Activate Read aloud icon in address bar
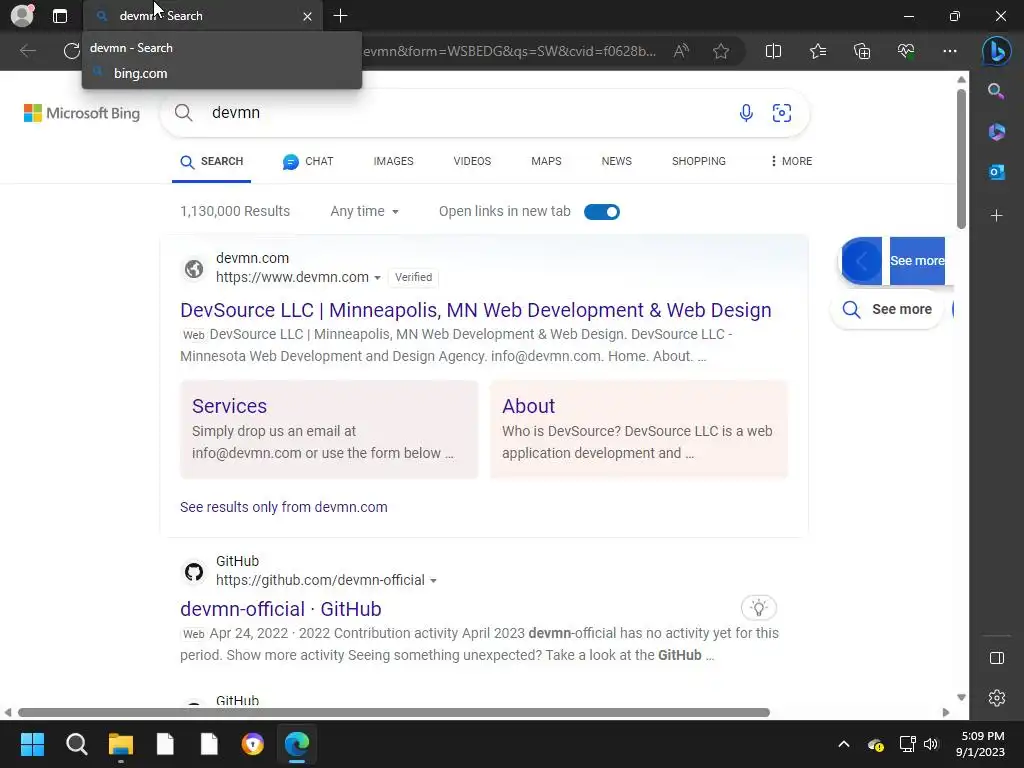 tap(681, 51)
